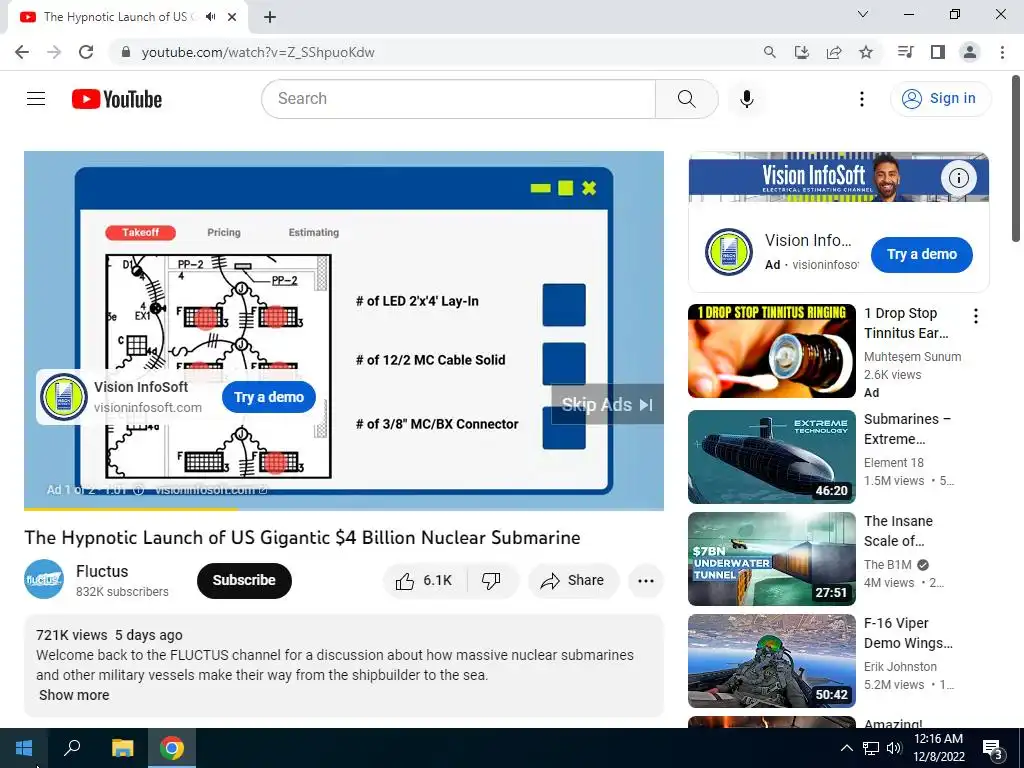Open the browser zoom magnifier icon
Viewport: 1024px width, 768px height.
(769, 52)
